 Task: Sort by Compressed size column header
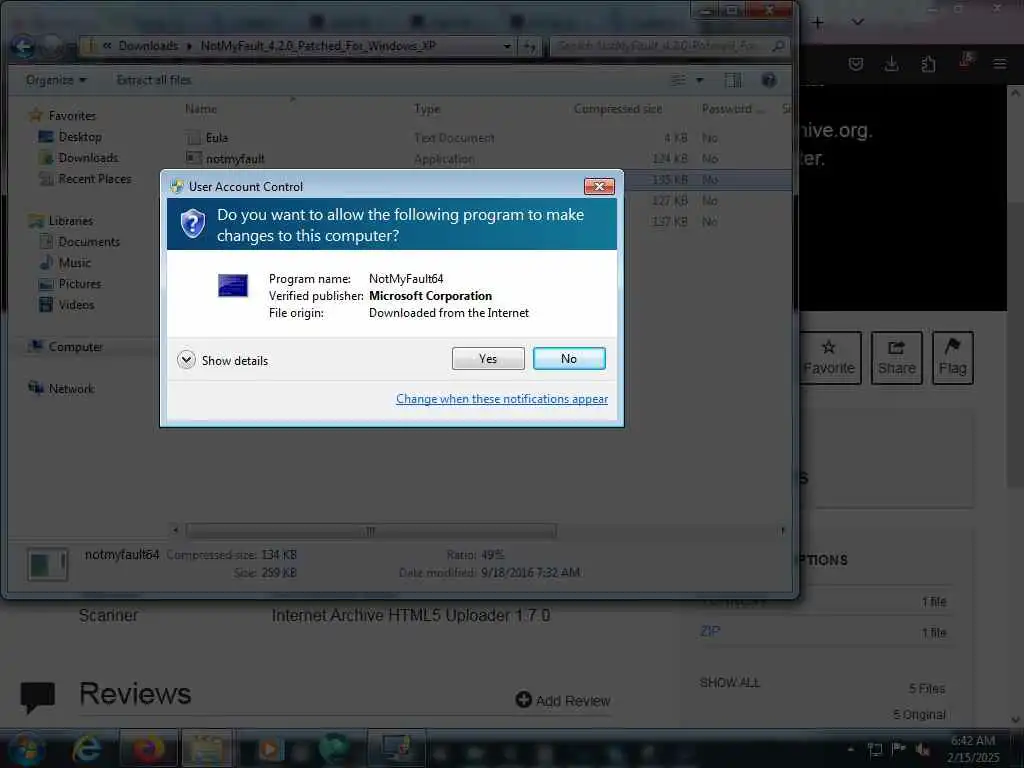(618, 109)
